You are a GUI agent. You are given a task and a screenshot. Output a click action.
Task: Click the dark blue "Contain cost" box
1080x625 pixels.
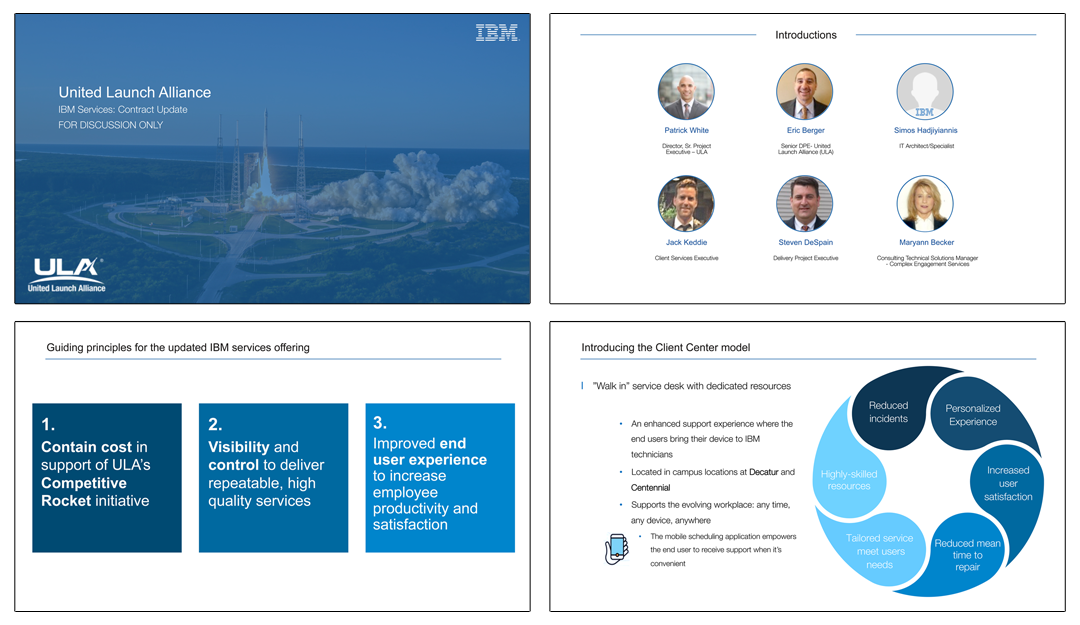pyautogui.click(x=107, y=478)
